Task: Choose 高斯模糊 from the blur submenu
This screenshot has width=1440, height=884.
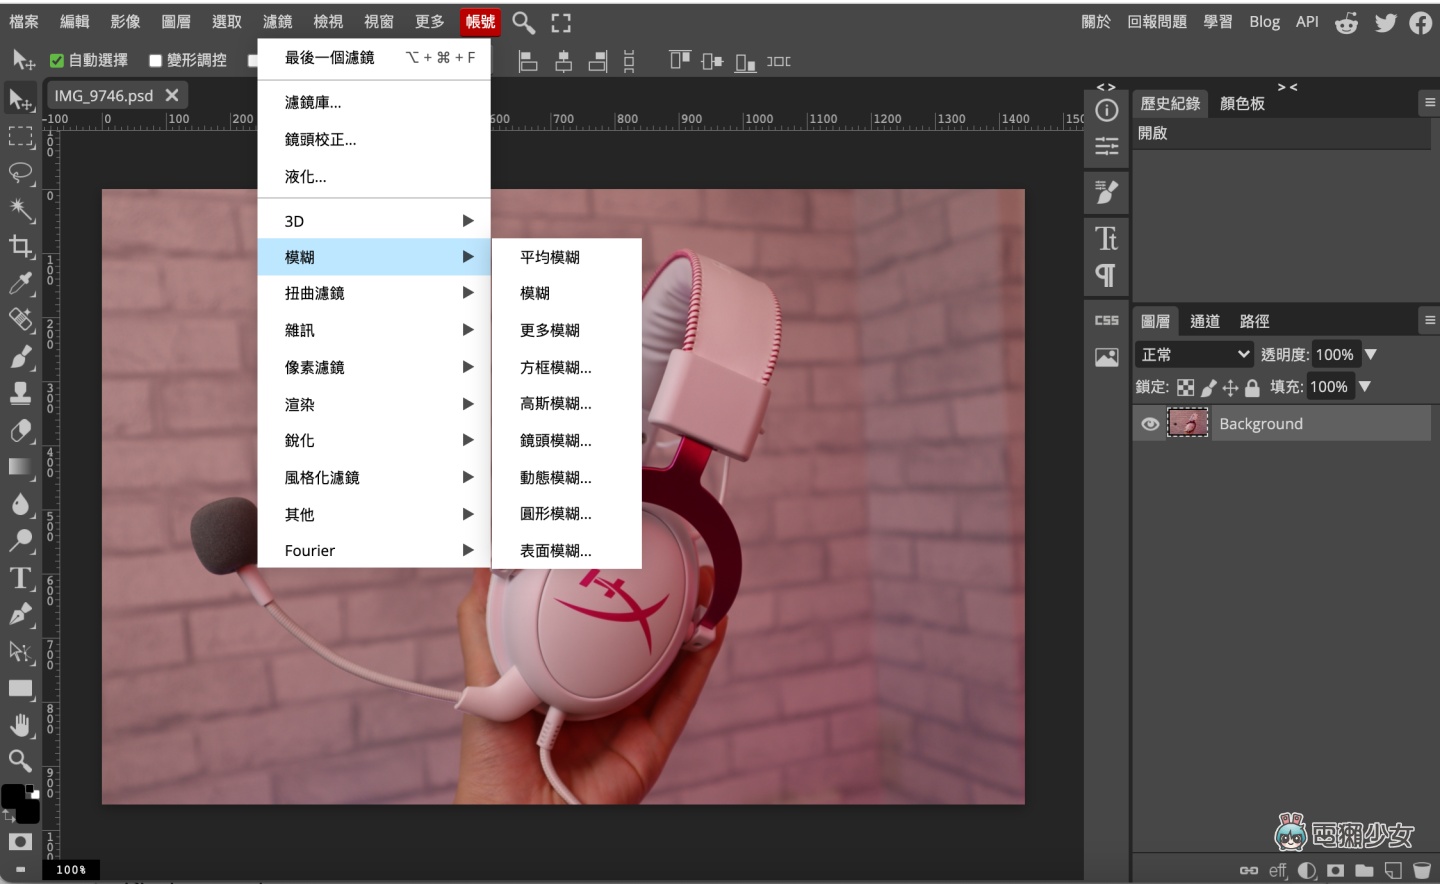Action: (x=556, y=403)
